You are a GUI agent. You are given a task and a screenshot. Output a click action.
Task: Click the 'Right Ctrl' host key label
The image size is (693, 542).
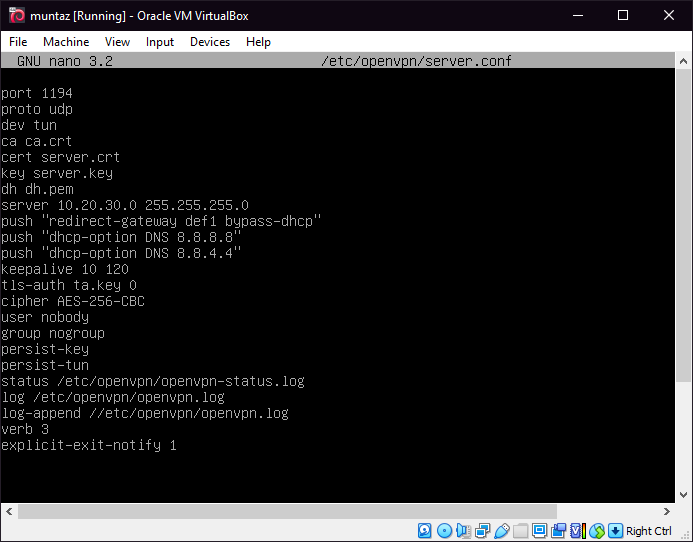pyautogui.click(x=648, y=531)
